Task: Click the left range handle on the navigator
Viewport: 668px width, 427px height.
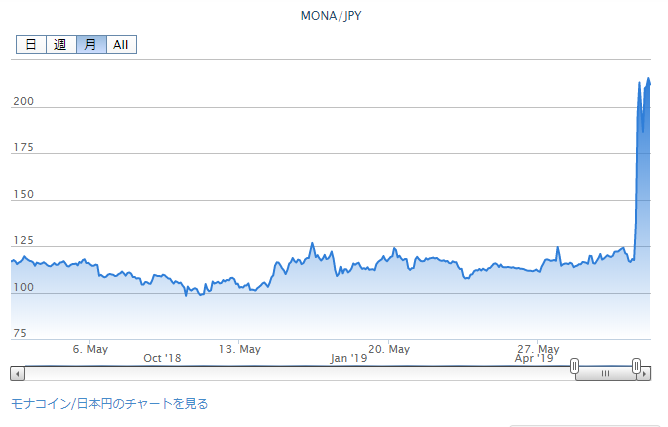Action: tap(574, 366)
